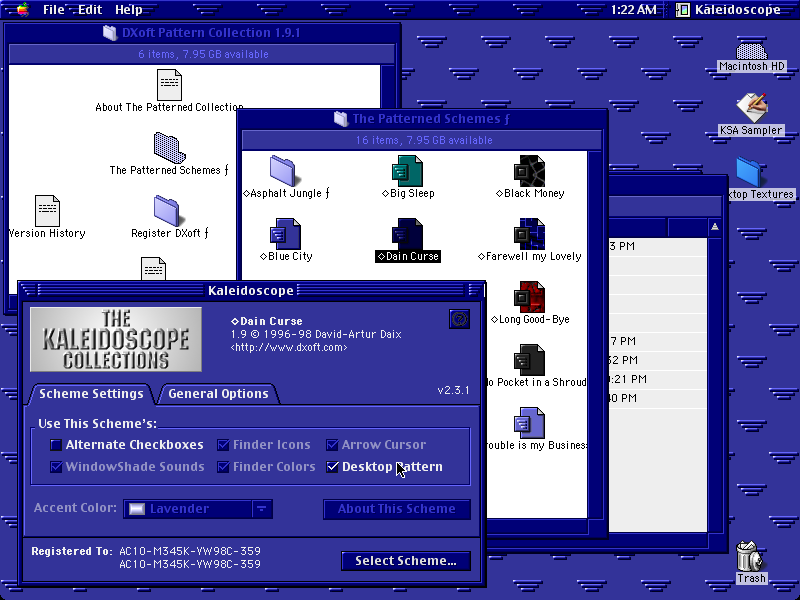The width and height of the screenshot is (800, 600).
Task: Click the folder icon in DXoft Pattern Collection title
Action: (x=110, y=33)
